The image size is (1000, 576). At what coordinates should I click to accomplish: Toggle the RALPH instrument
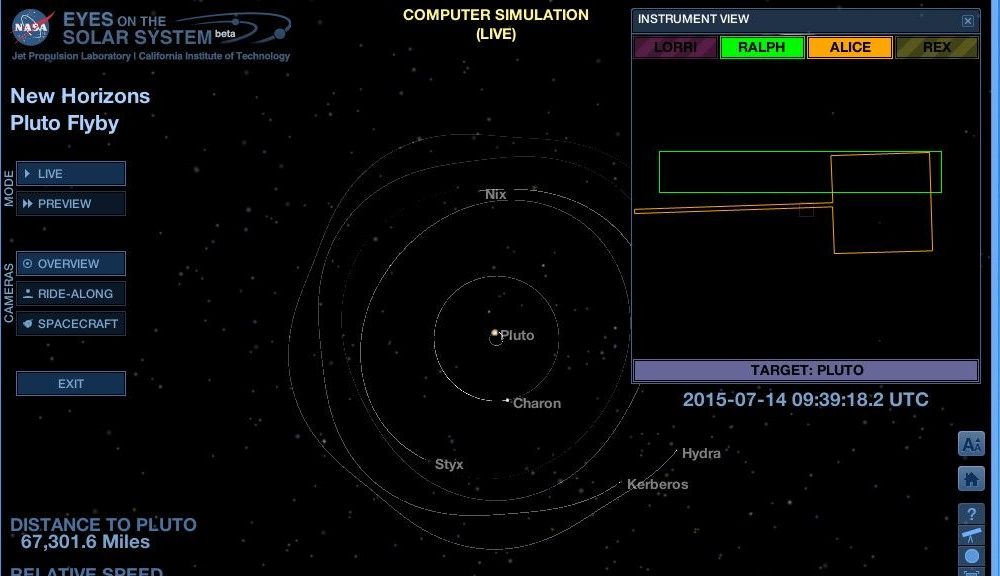(x=761, y=47)
